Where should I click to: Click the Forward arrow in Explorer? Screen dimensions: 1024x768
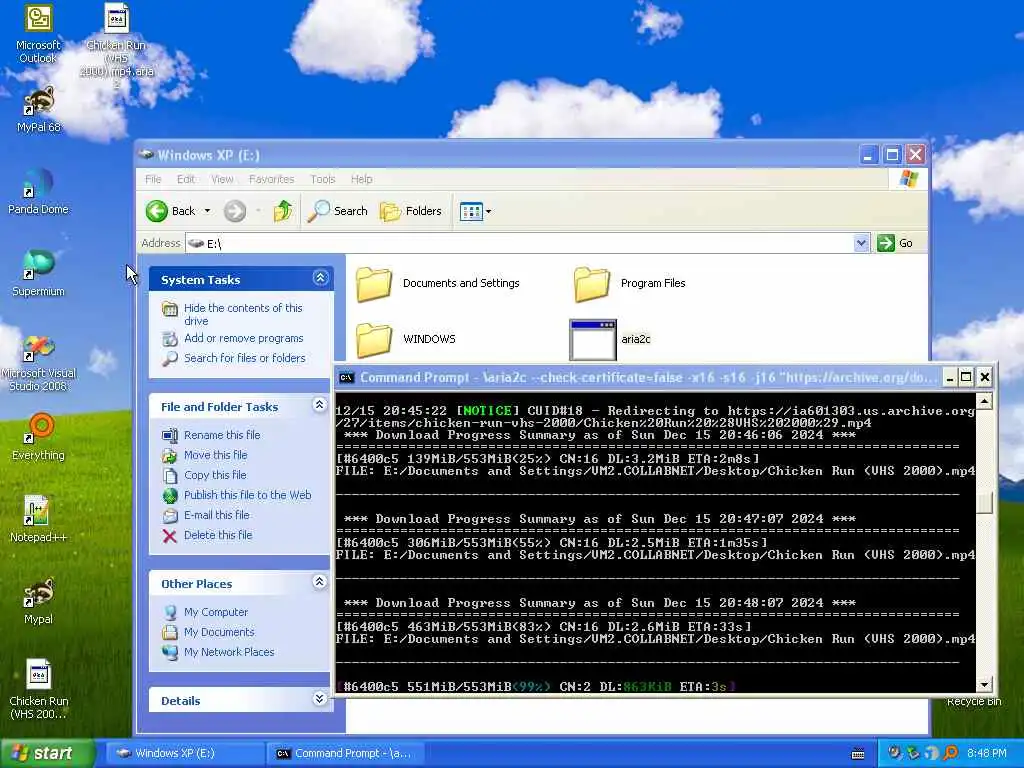click(234, 211)
